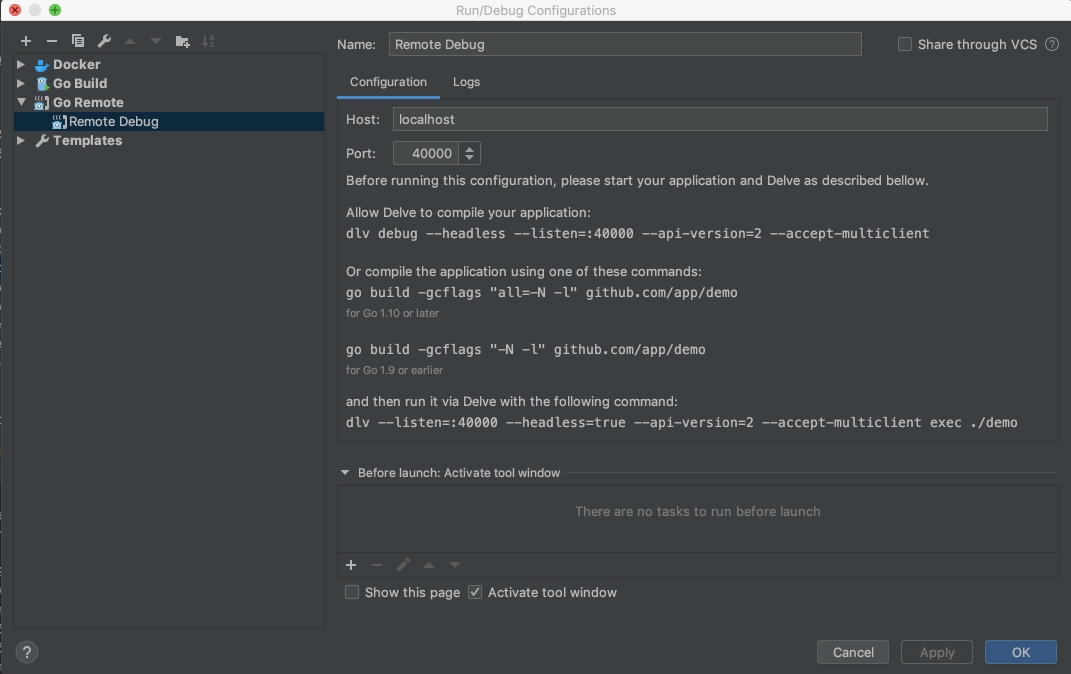Click the Copy Configuration icon
Viewport: 1071px width, 674px height.
(x=78, y=41)
